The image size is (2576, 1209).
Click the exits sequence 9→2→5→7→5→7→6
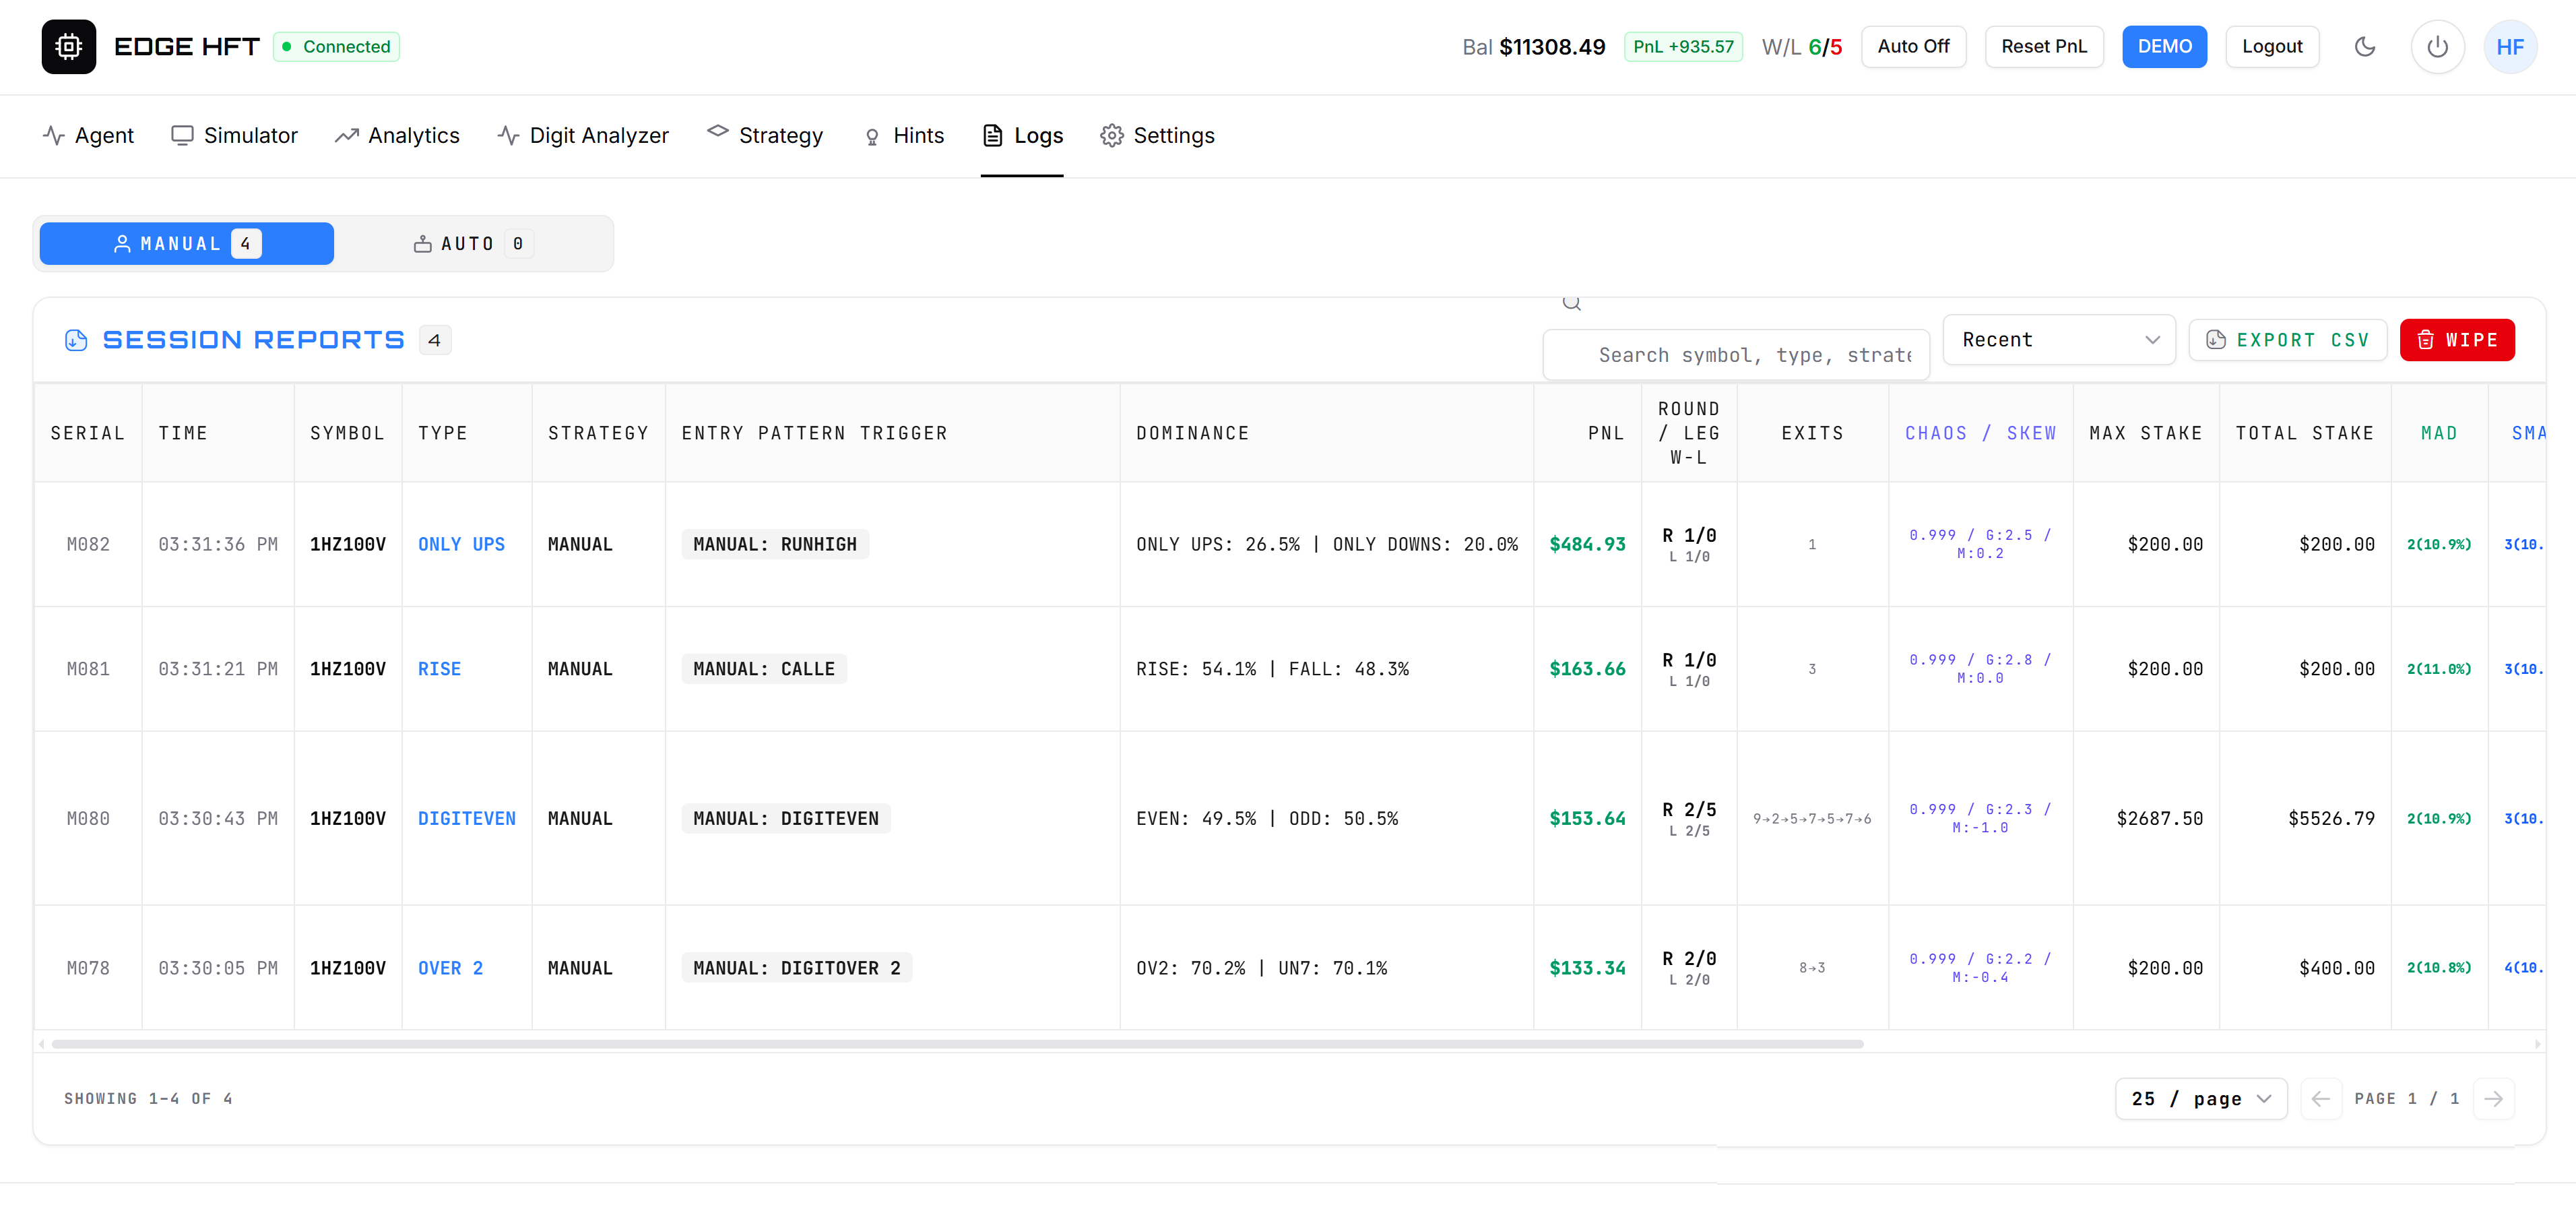(1812, 819)
